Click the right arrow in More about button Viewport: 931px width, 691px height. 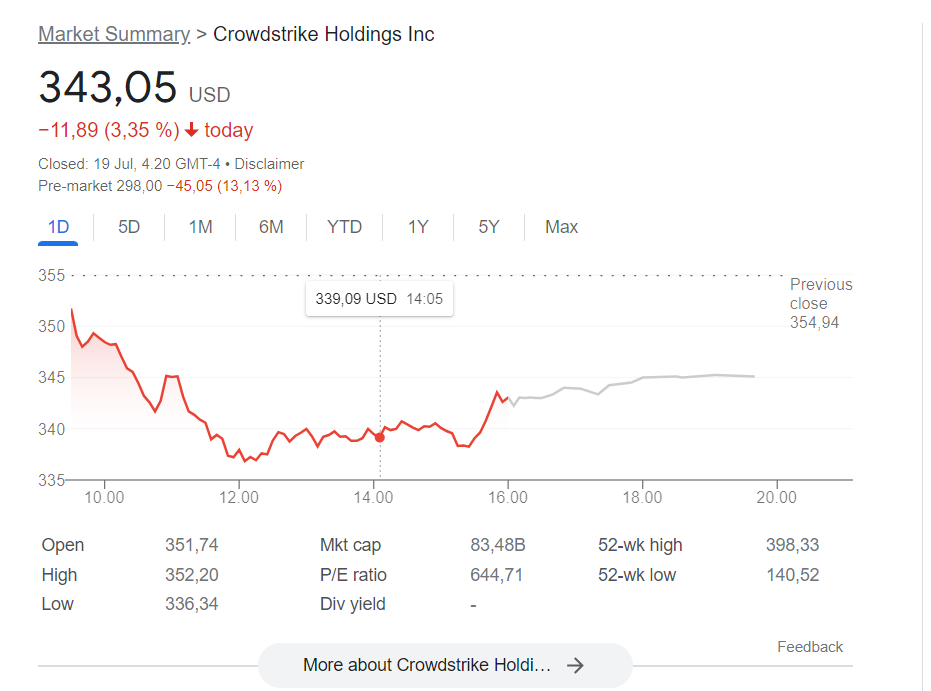pos(575,665)
